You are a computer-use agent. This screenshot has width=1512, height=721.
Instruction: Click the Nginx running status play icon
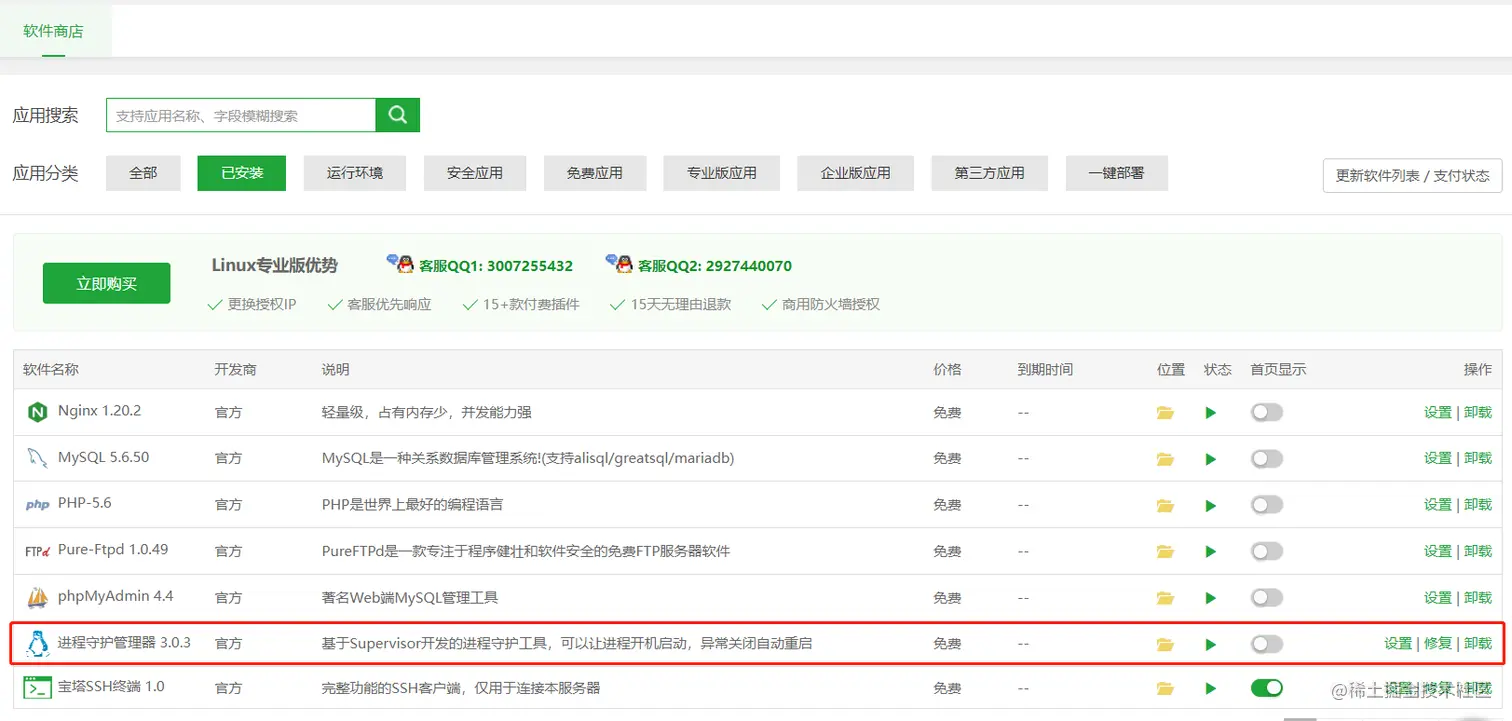tap(1211, 412)
